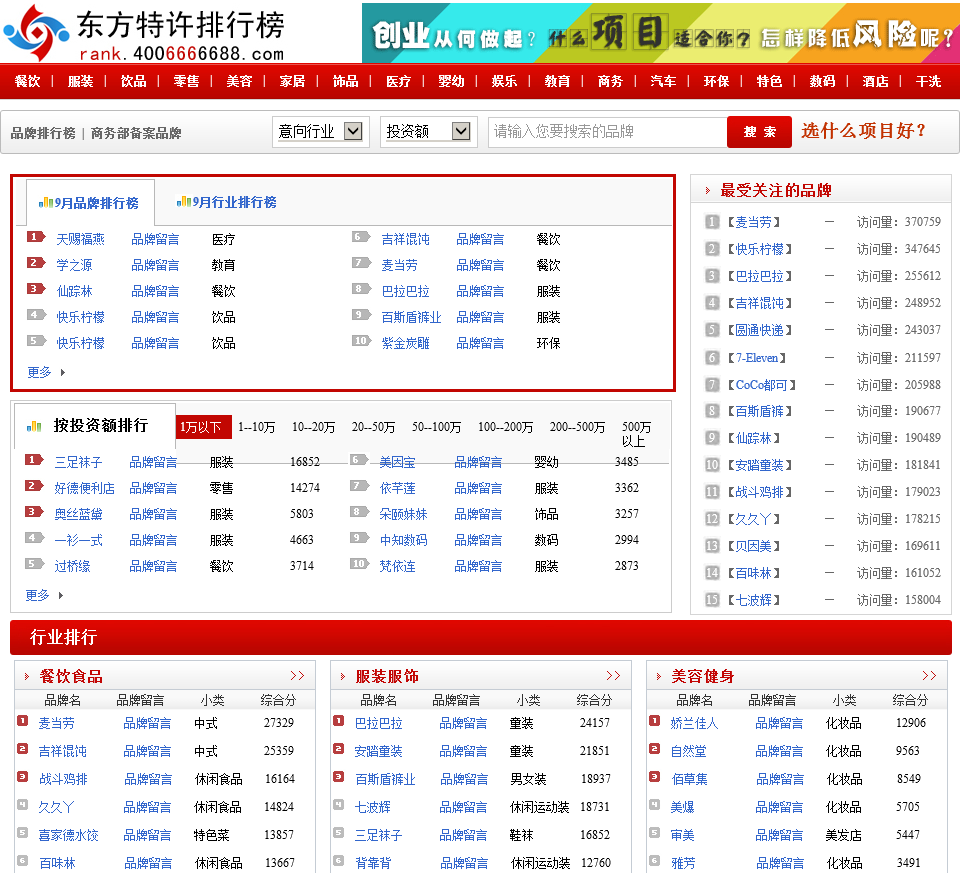This screenshot has height=873, width=960.
Task: Expand 更多 under the investment ranking list
Action: click(43, 595)
